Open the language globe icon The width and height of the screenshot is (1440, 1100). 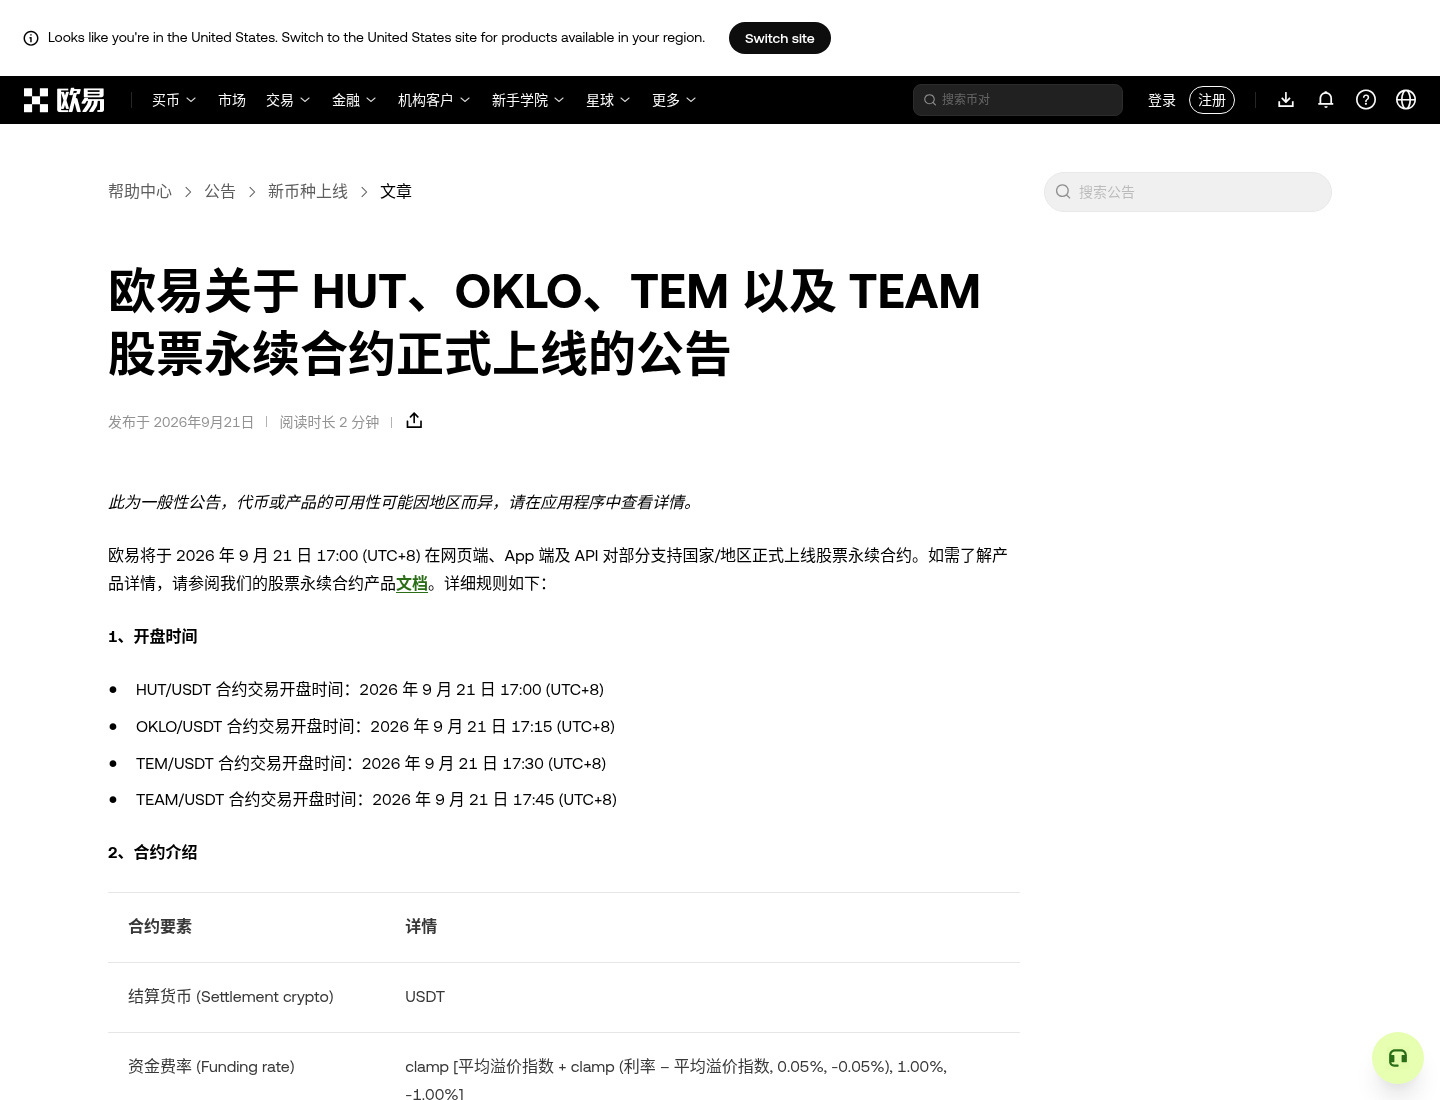click(x=1406, y=100)
